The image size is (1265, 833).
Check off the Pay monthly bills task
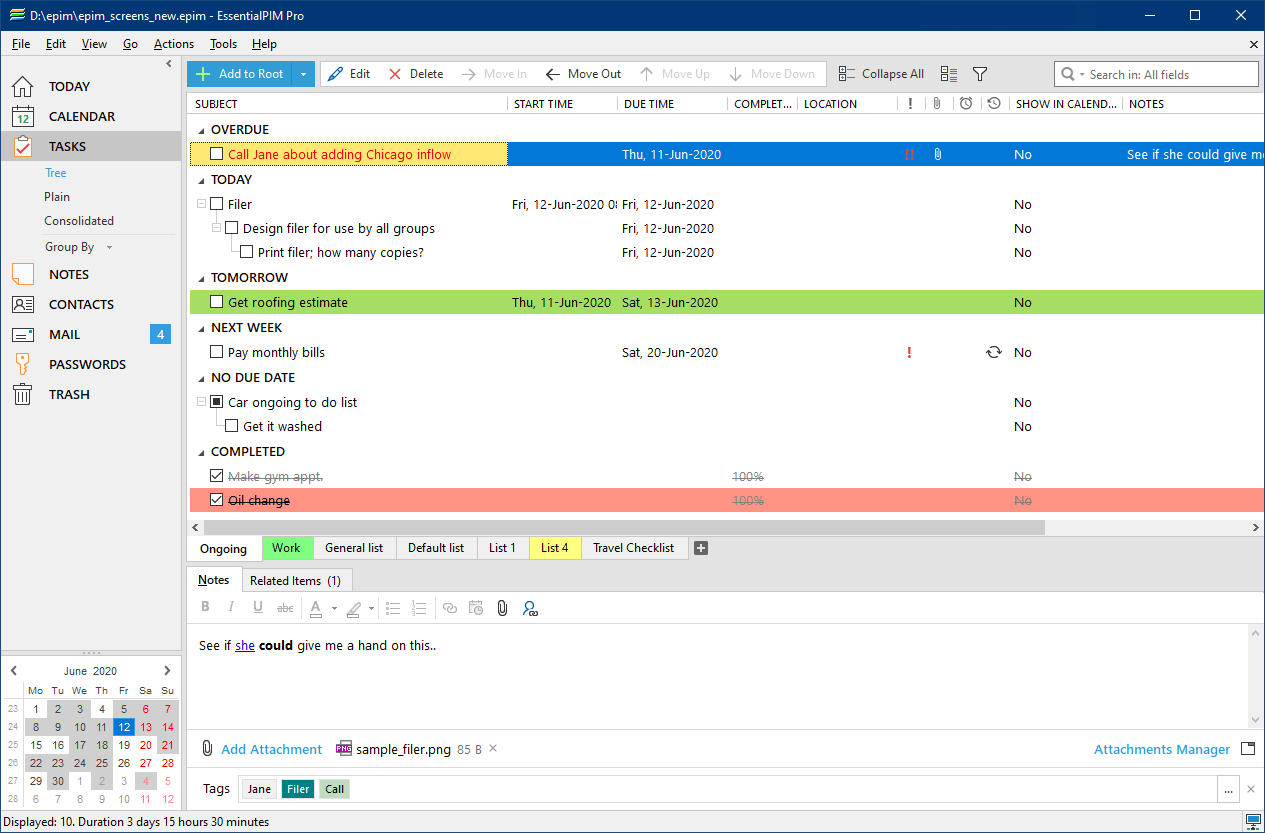tap(216, 352)
